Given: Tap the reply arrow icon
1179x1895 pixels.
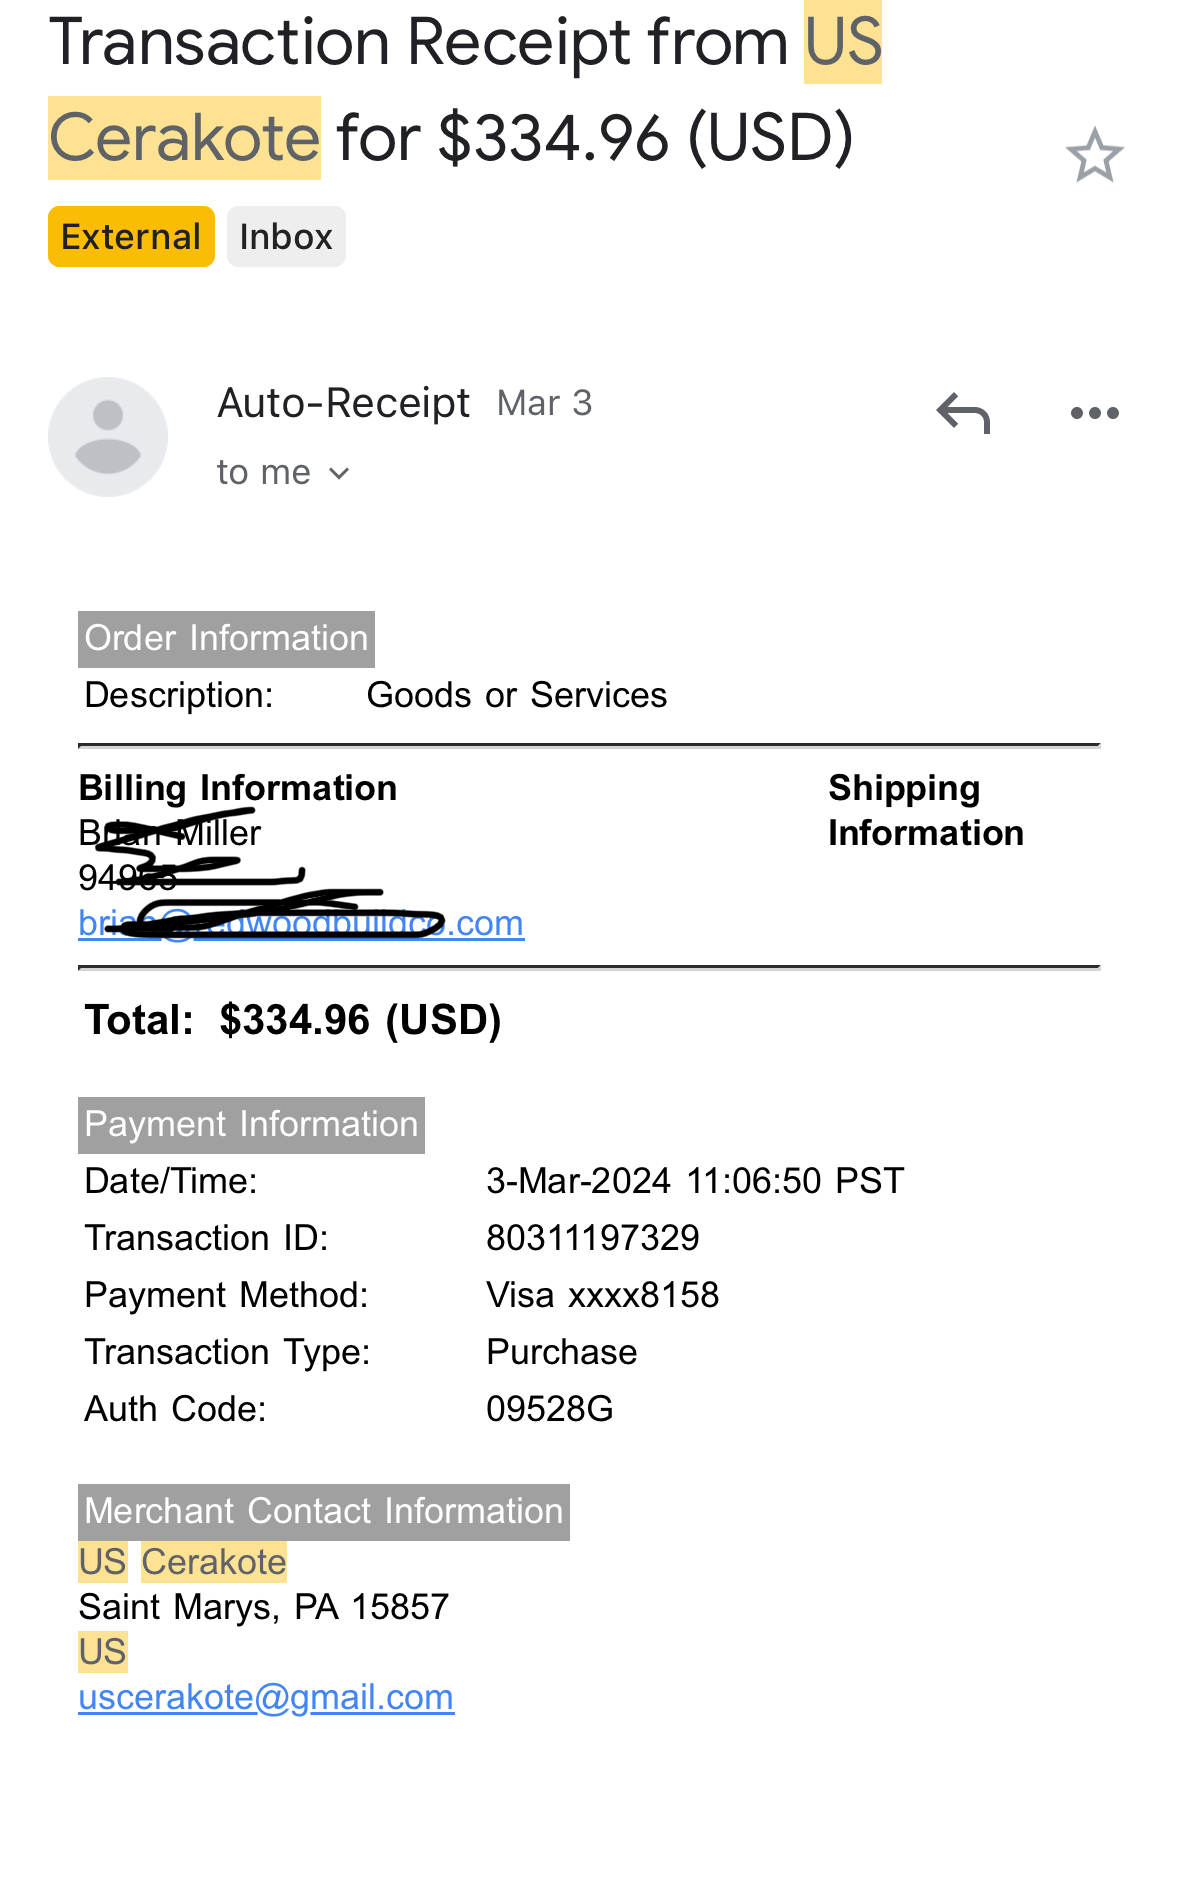Looking at the screenshot, I should 963,413.
